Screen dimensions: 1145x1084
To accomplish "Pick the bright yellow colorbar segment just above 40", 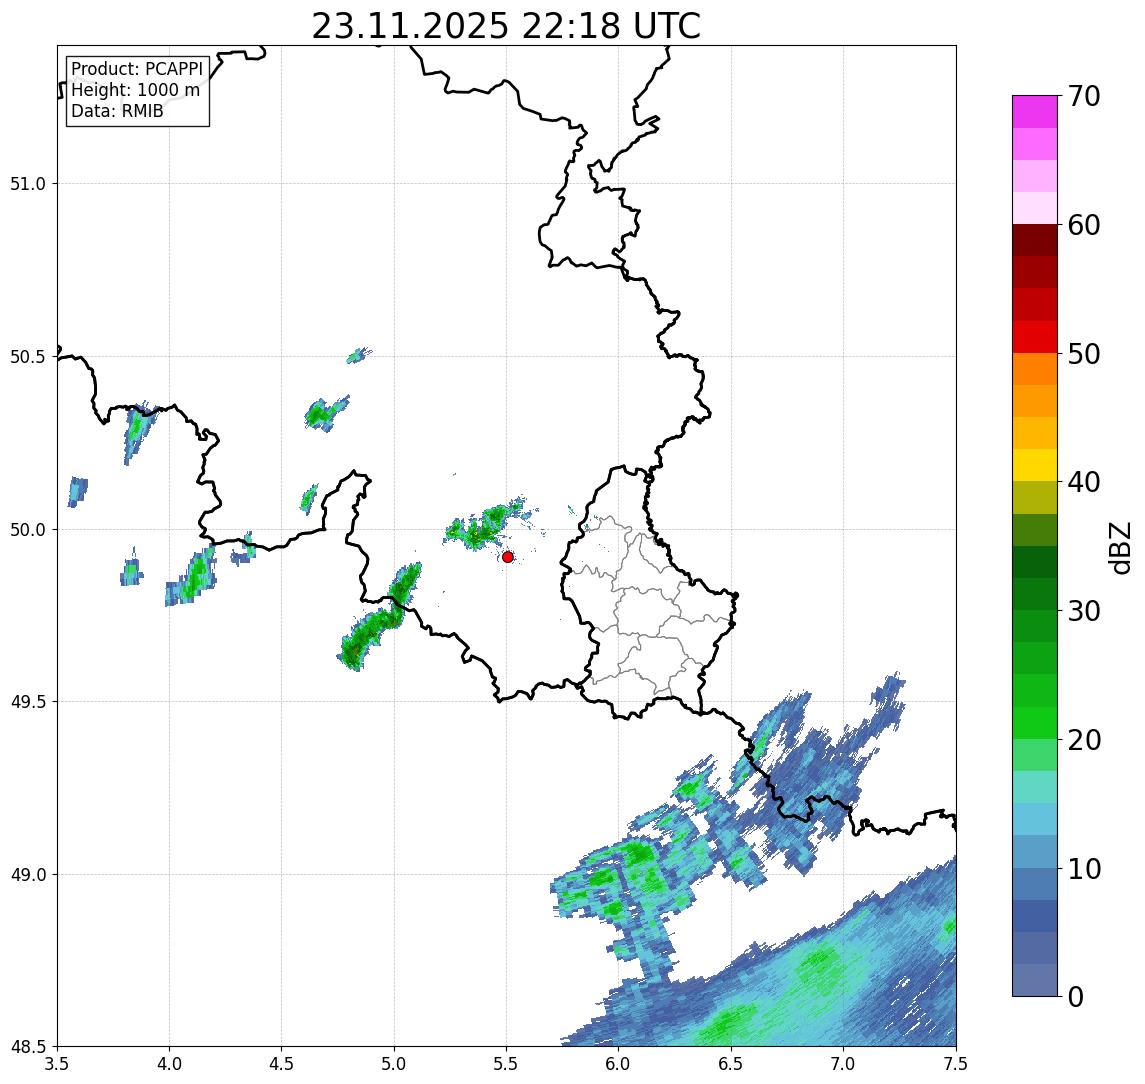I will coord(1035,465).
